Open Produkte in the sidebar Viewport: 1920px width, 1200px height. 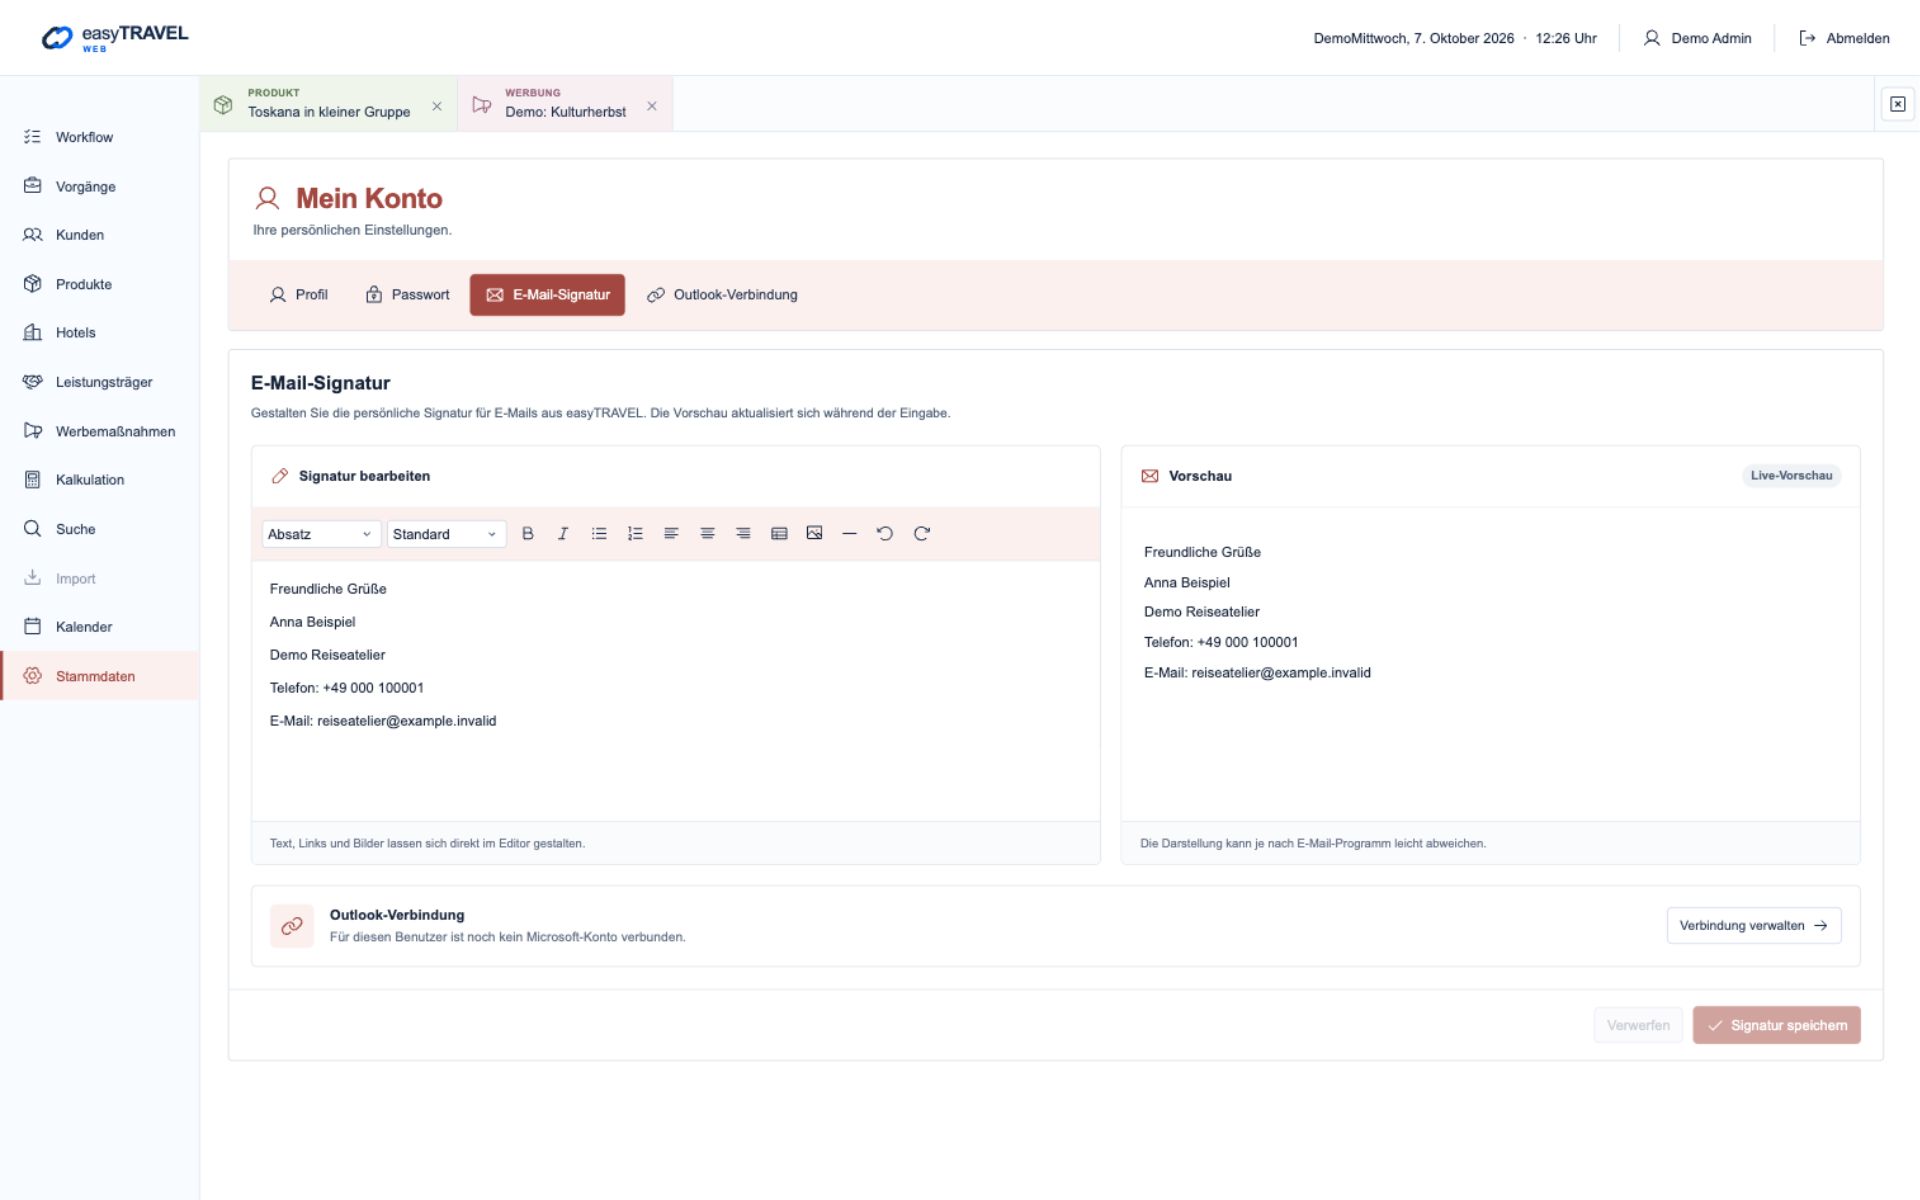100,284
